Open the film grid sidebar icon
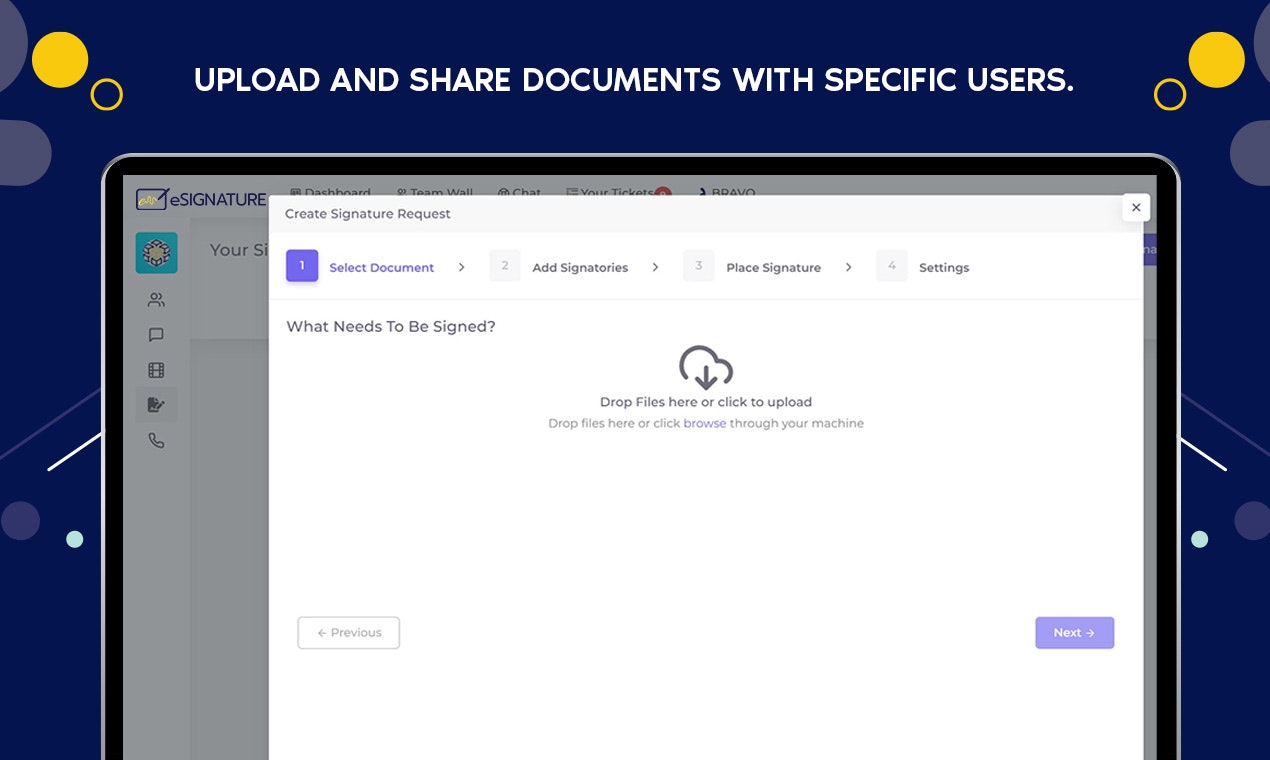Screen dimensions: 1270x760 [156, 370]
